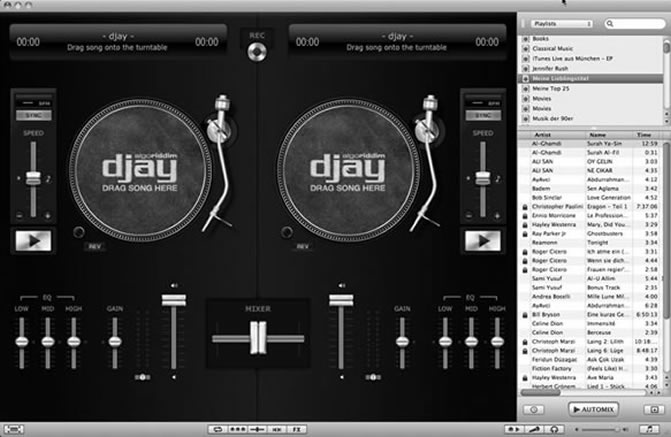
Task: Select the Classical Music playlist
Action: (591, 48)
